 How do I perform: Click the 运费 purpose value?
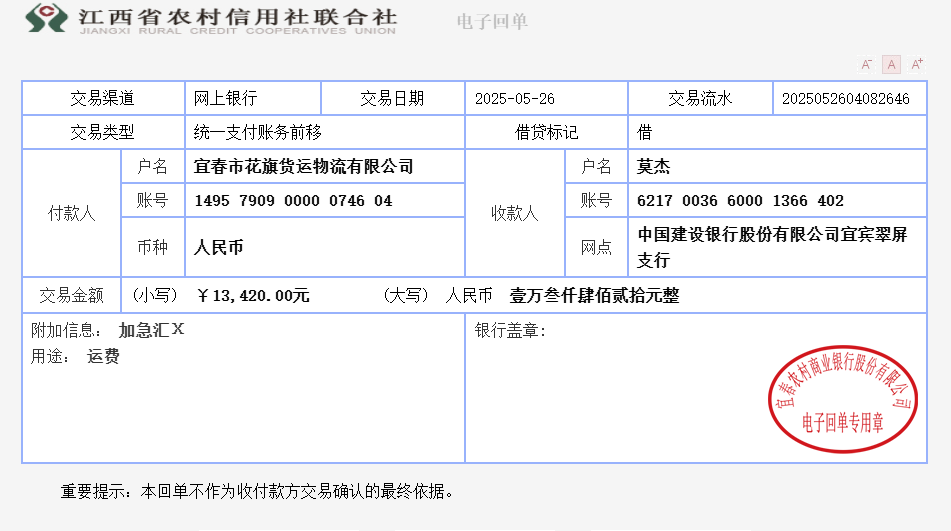pyautogui.click(x=103, y=356)
